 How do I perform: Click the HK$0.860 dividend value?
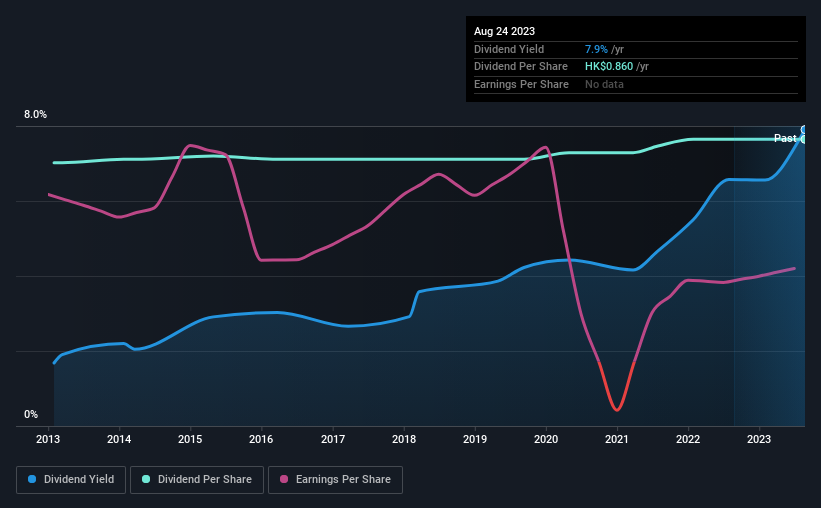(610, 66)
